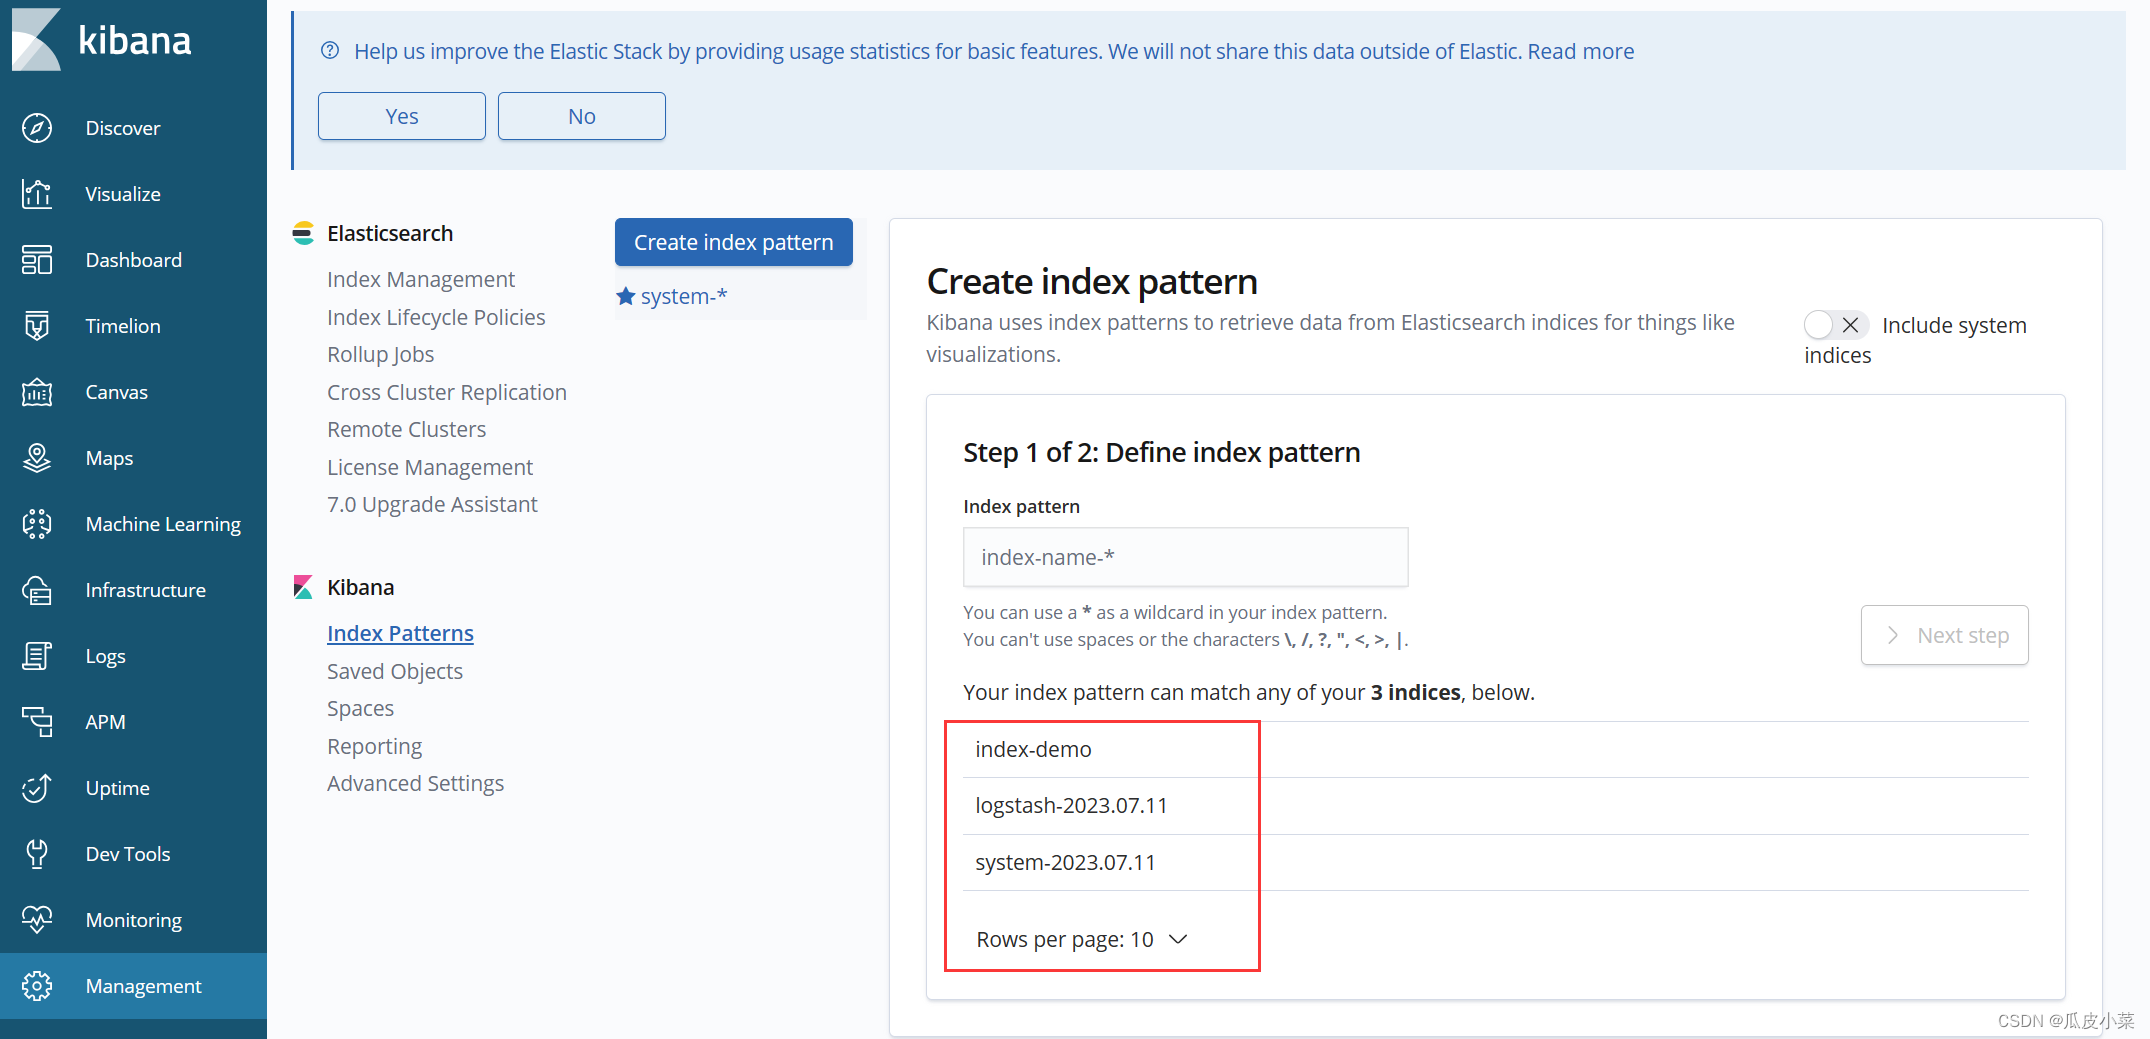This screenshot has width=2150, height=1039.
Task: Click the Elasticsearch section logo icon
Action: 303,234
